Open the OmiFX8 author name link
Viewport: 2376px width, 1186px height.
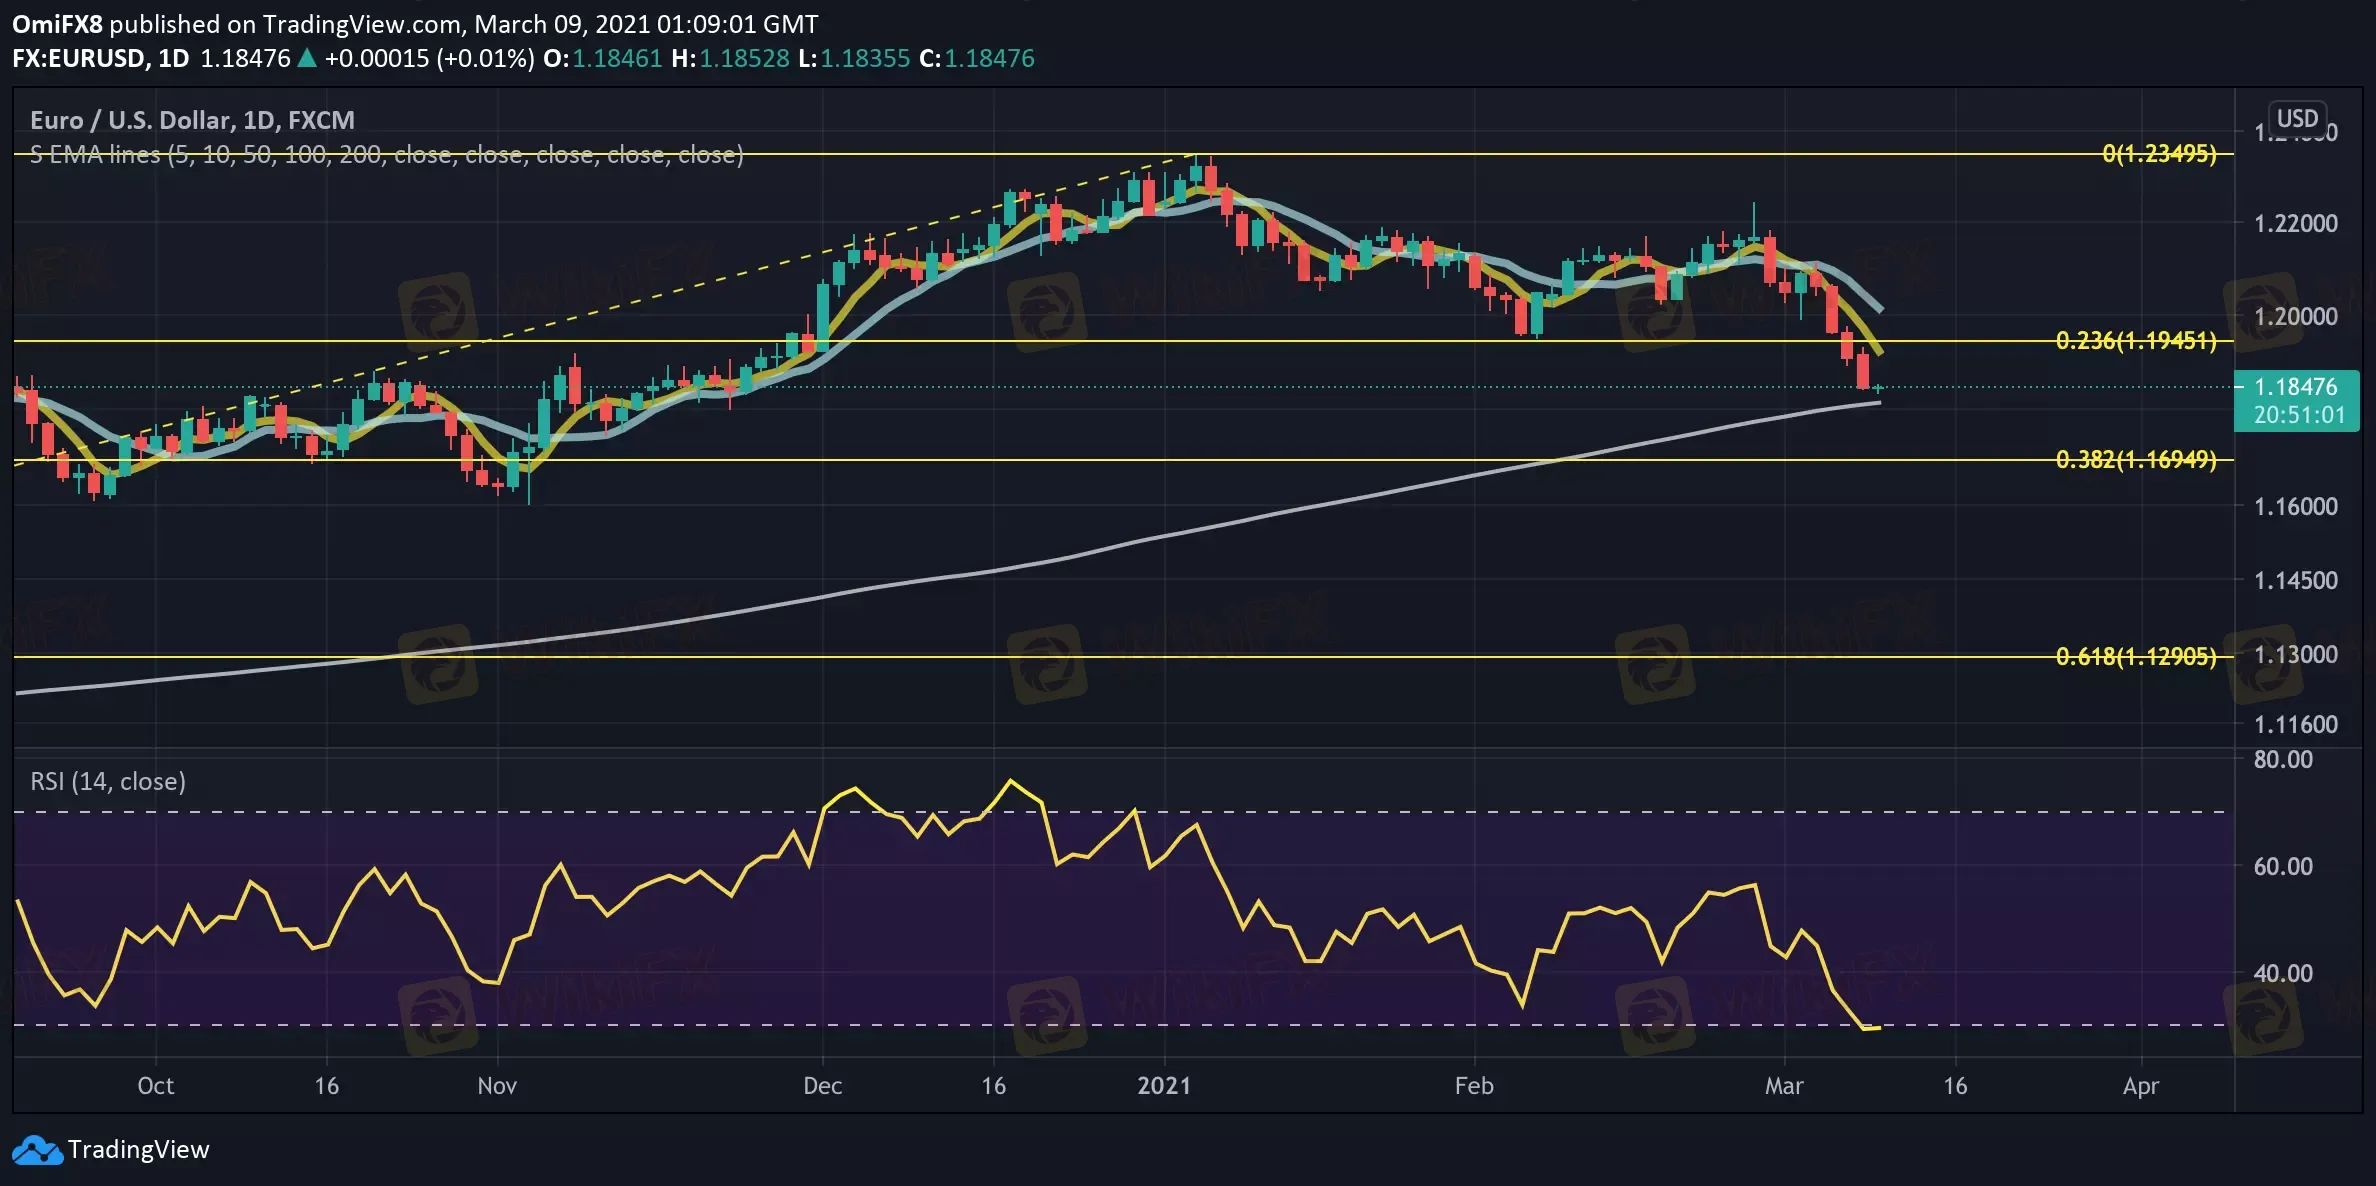[x=57, y=24]
